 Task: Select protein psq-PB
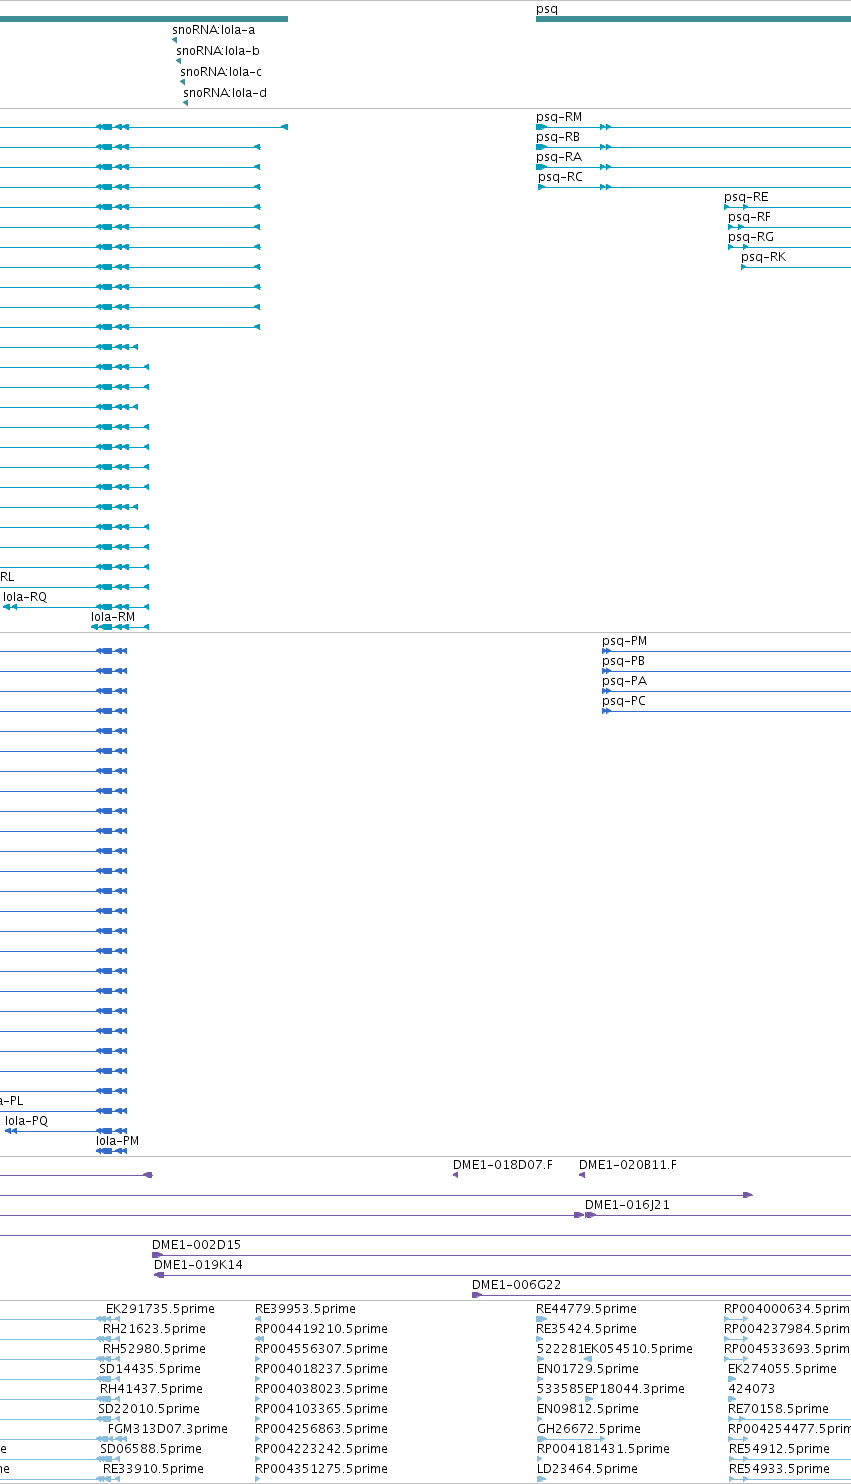coord(623,661)
